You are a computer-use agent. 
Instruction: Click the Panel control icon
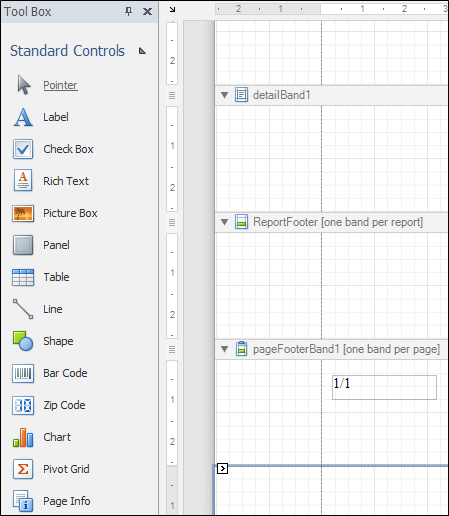pyautogui.click(x=23, y=245)
